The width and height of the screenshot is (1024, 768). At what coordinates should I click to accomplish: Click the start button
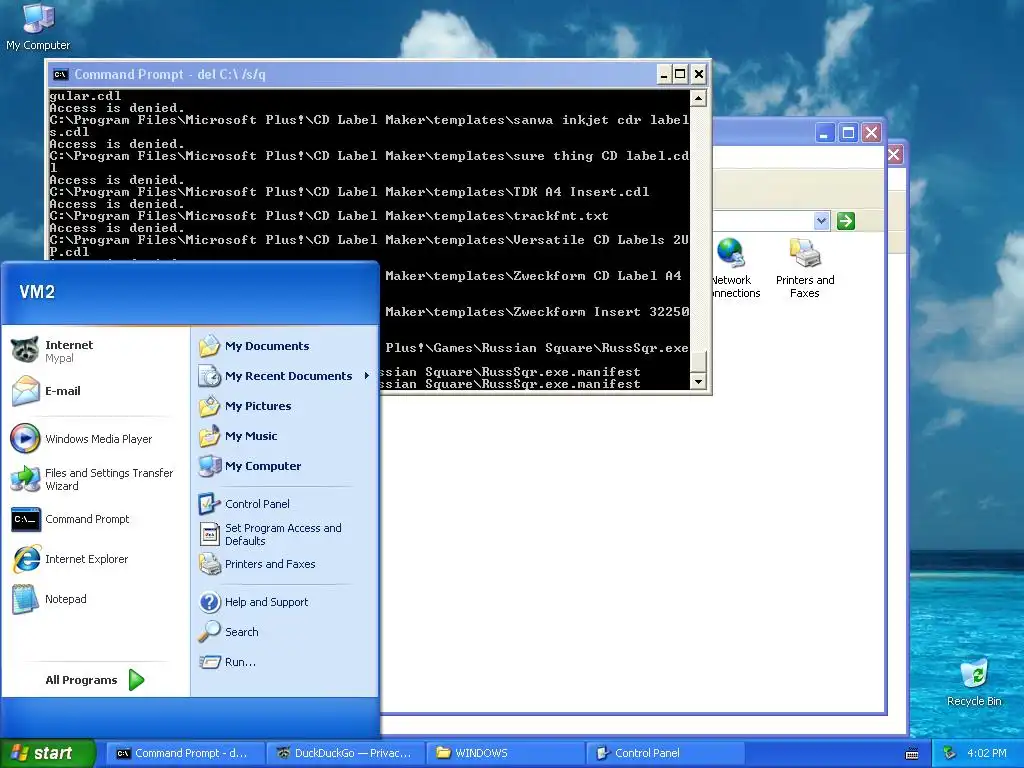[x=48, y=753]
